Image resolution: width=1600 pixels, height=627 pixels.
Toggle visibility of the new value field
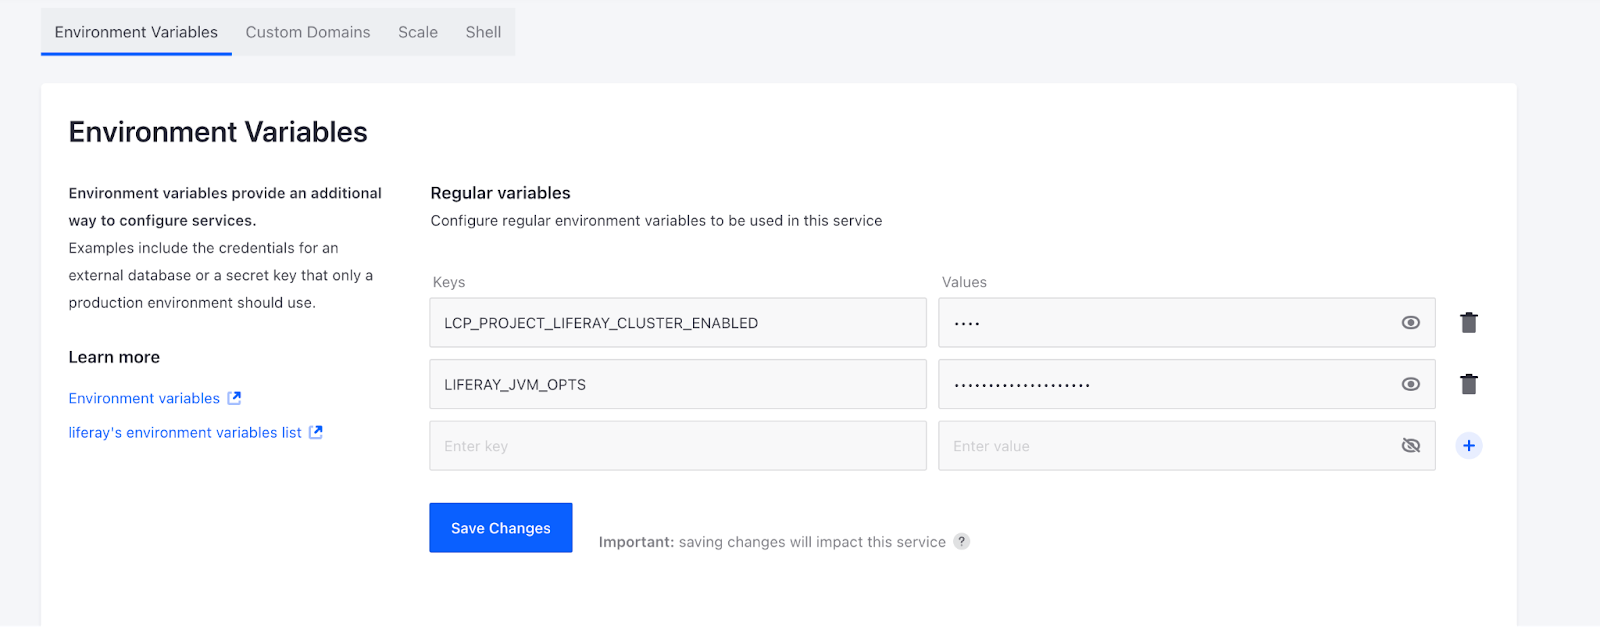coord(1410,446)
